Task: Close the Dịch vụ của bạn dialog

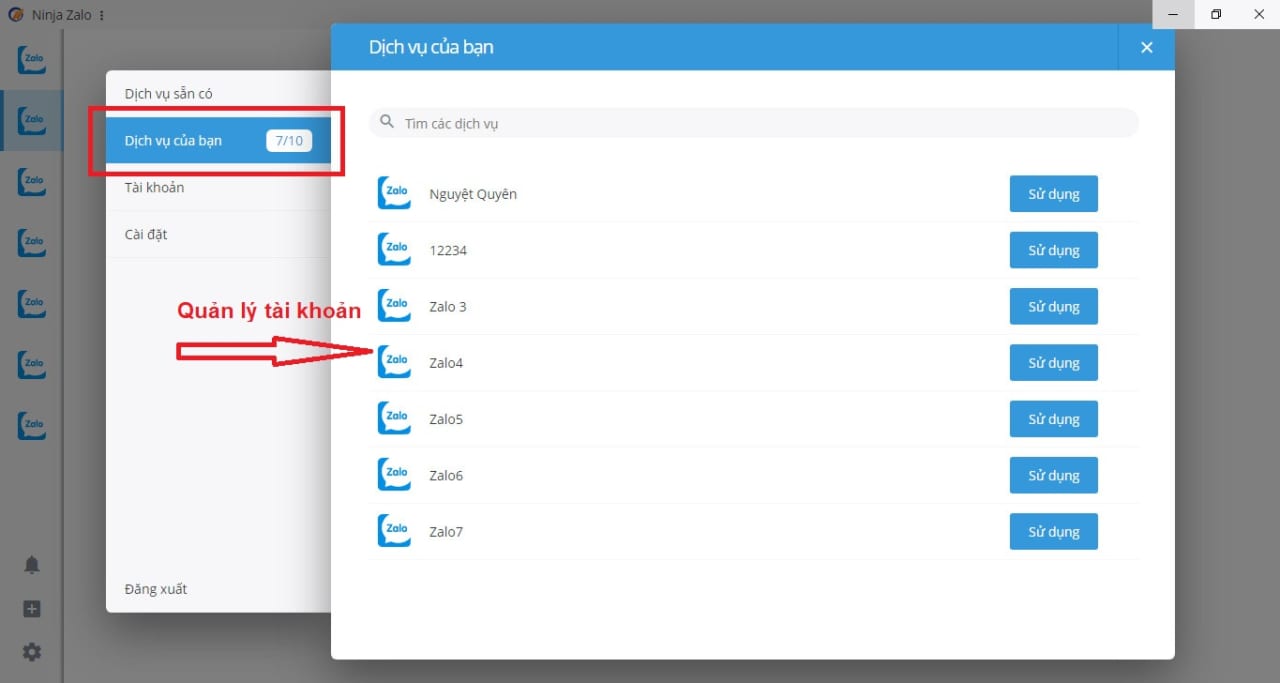Action: point(1147,47)
